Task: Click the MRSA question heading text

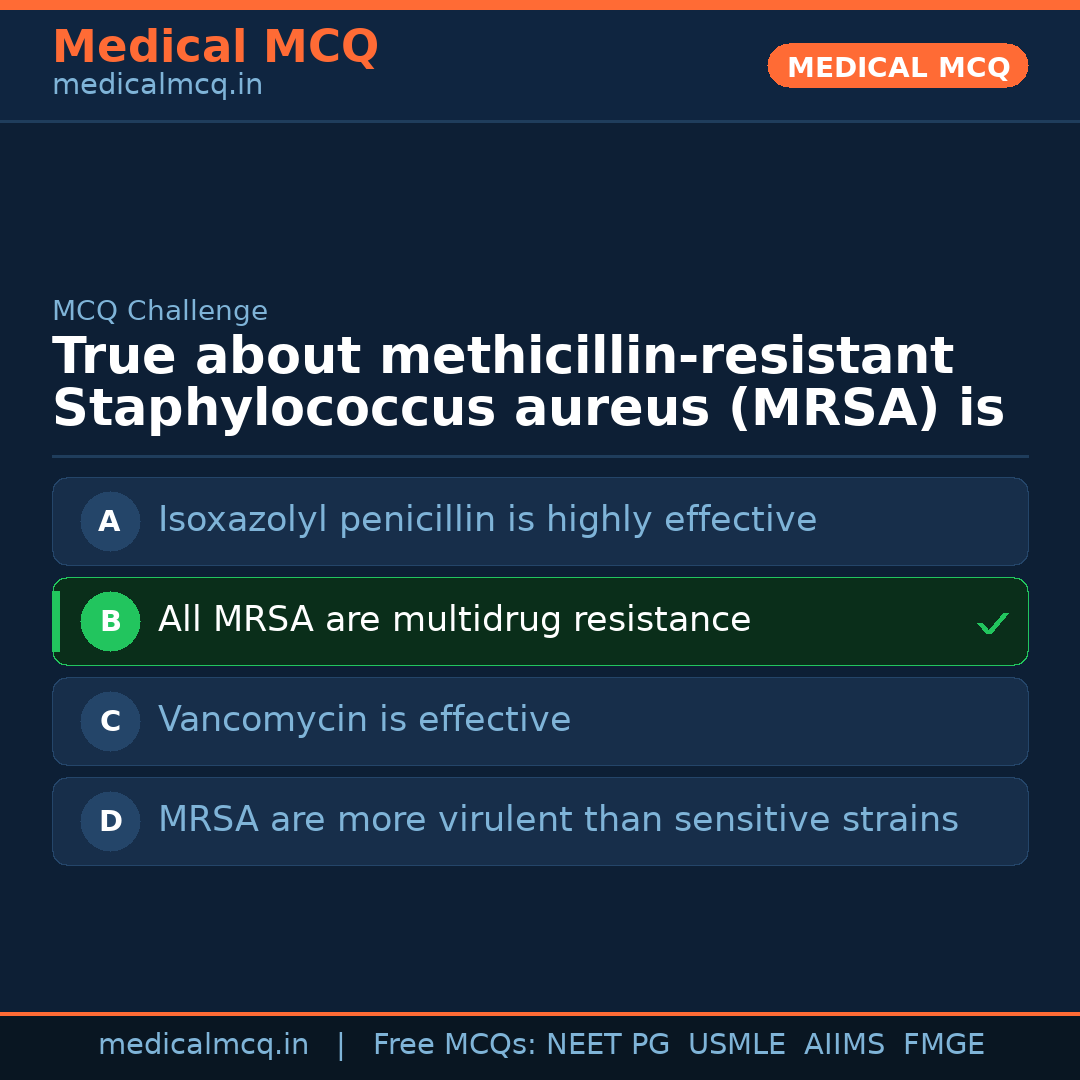Action: click(x=528, y=383)
